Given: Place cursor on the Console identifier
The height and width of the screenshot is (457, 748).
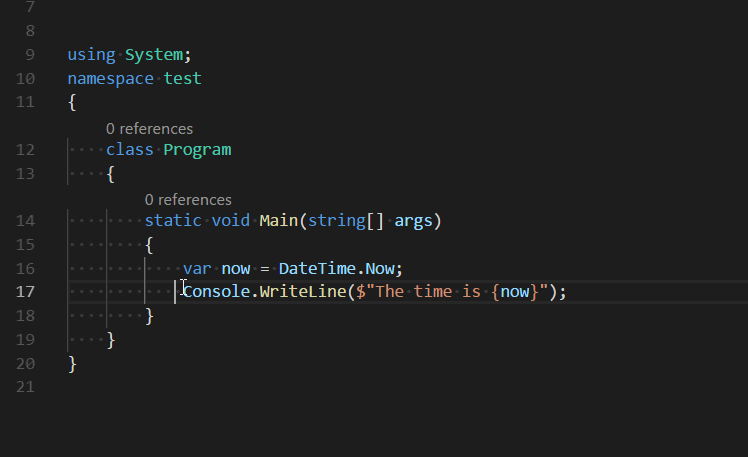Looking at the screenshot, I should pyautogui.click(x=217, y=291).
